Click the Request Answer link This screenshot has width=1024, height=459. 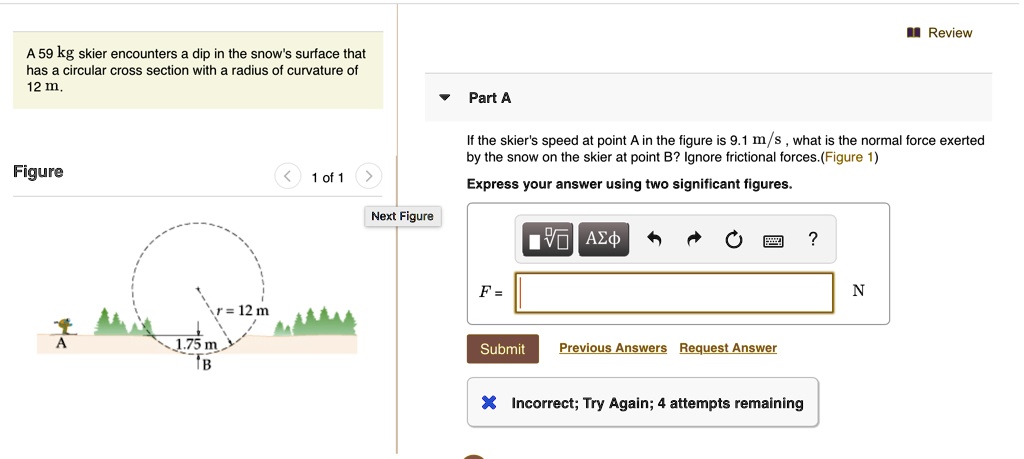coord(727,348)
